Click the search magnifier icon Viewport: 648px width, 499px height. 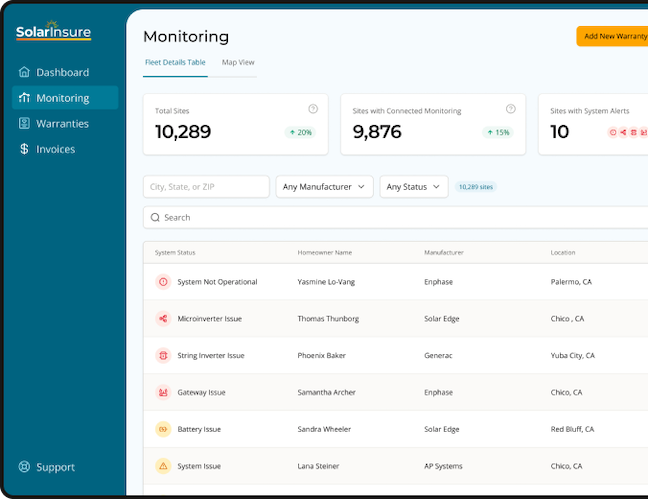(x=155, y=217)
